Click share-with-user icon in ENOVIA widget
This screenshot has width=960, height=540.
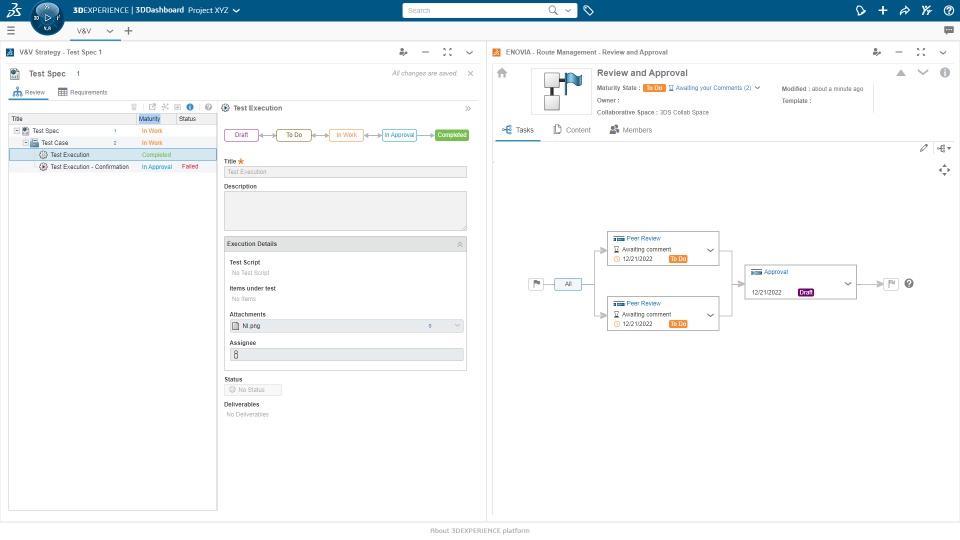point(877,52)
